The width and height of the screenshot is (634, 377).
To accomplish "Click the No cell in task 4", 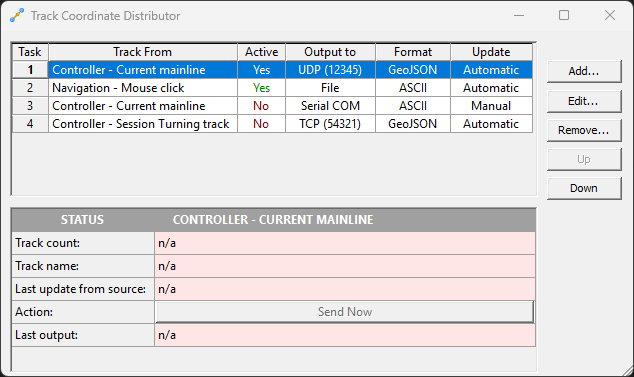I will [261, 123].
